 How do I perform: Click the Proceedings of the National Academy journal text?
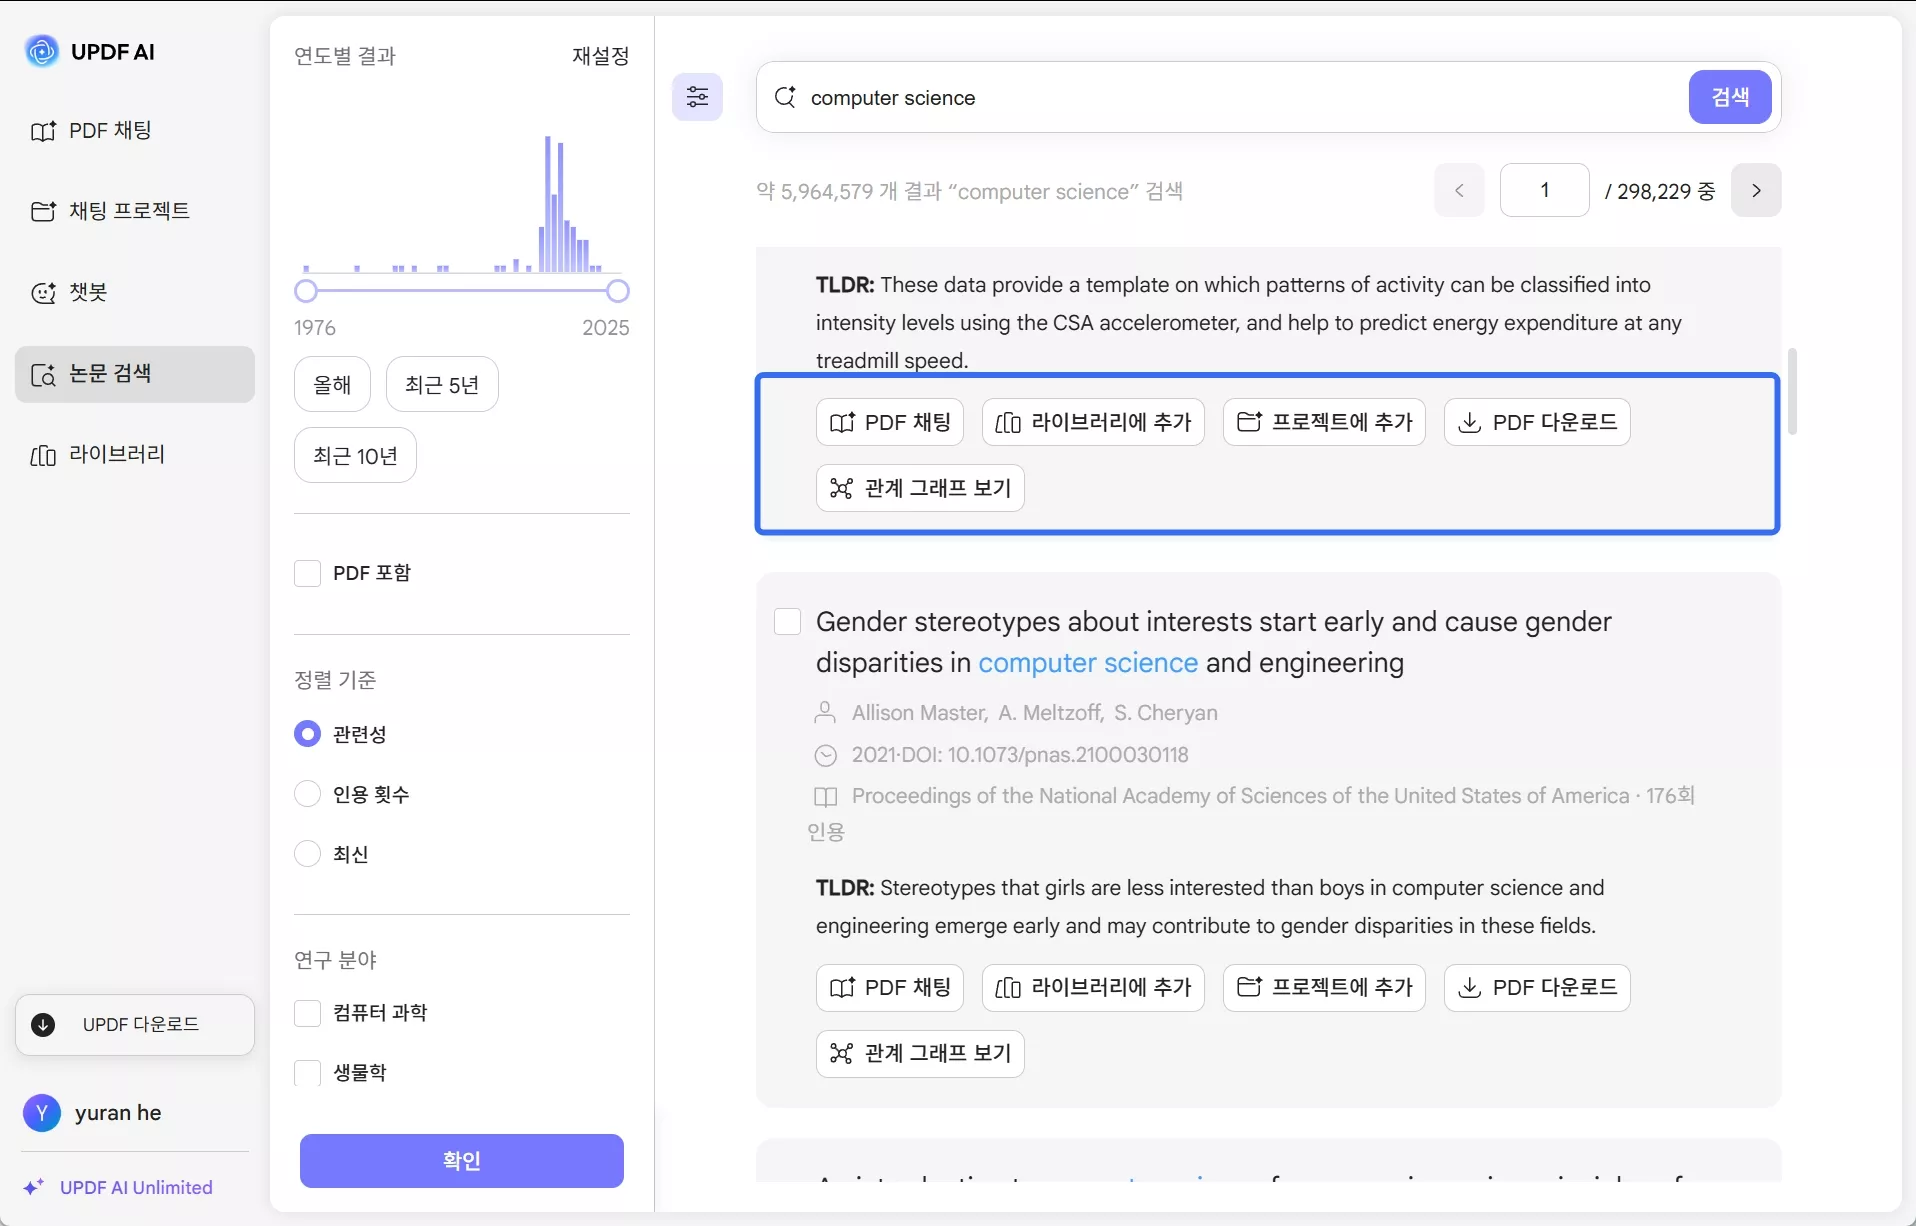(1240, 796)
